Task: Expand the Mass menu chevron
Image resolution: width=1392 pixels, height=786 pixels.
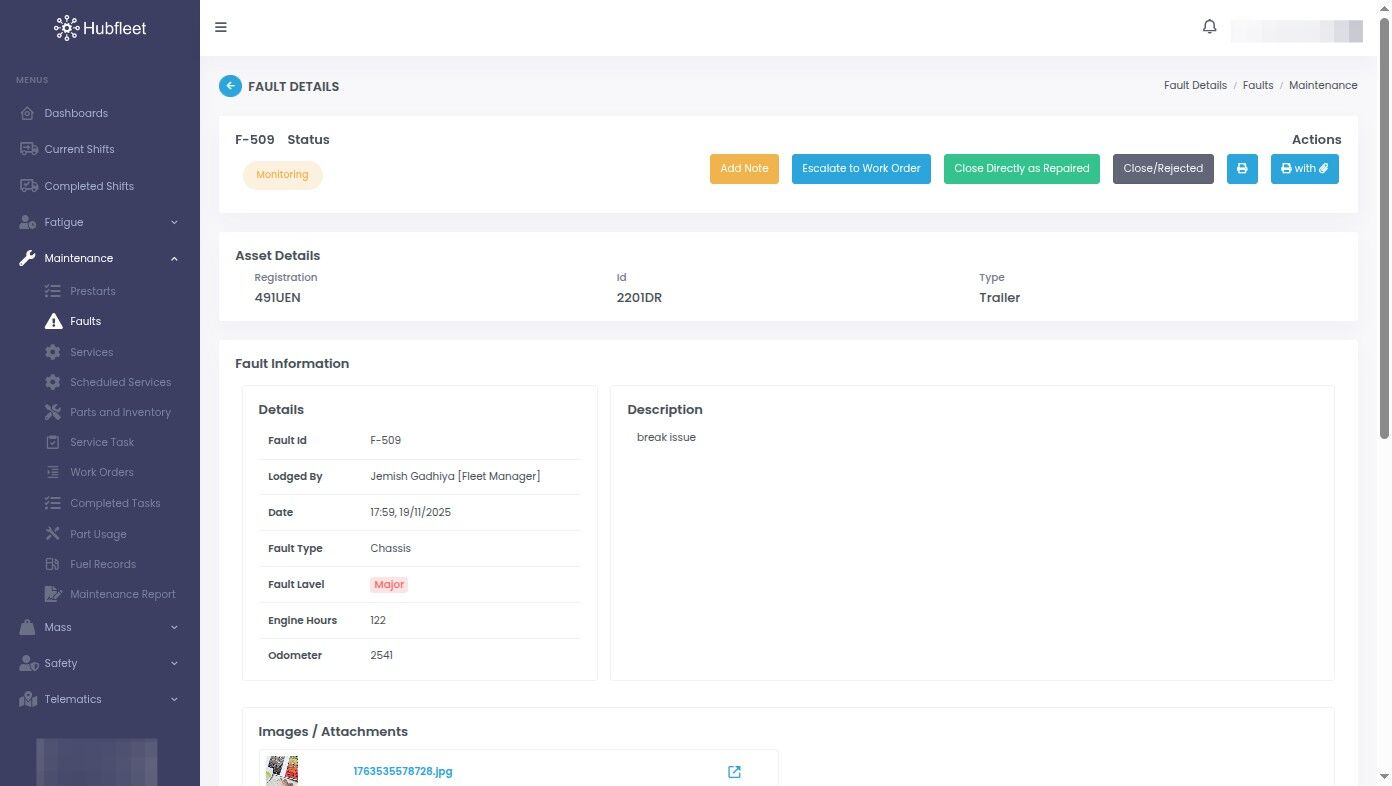Action: click(174, 627)
